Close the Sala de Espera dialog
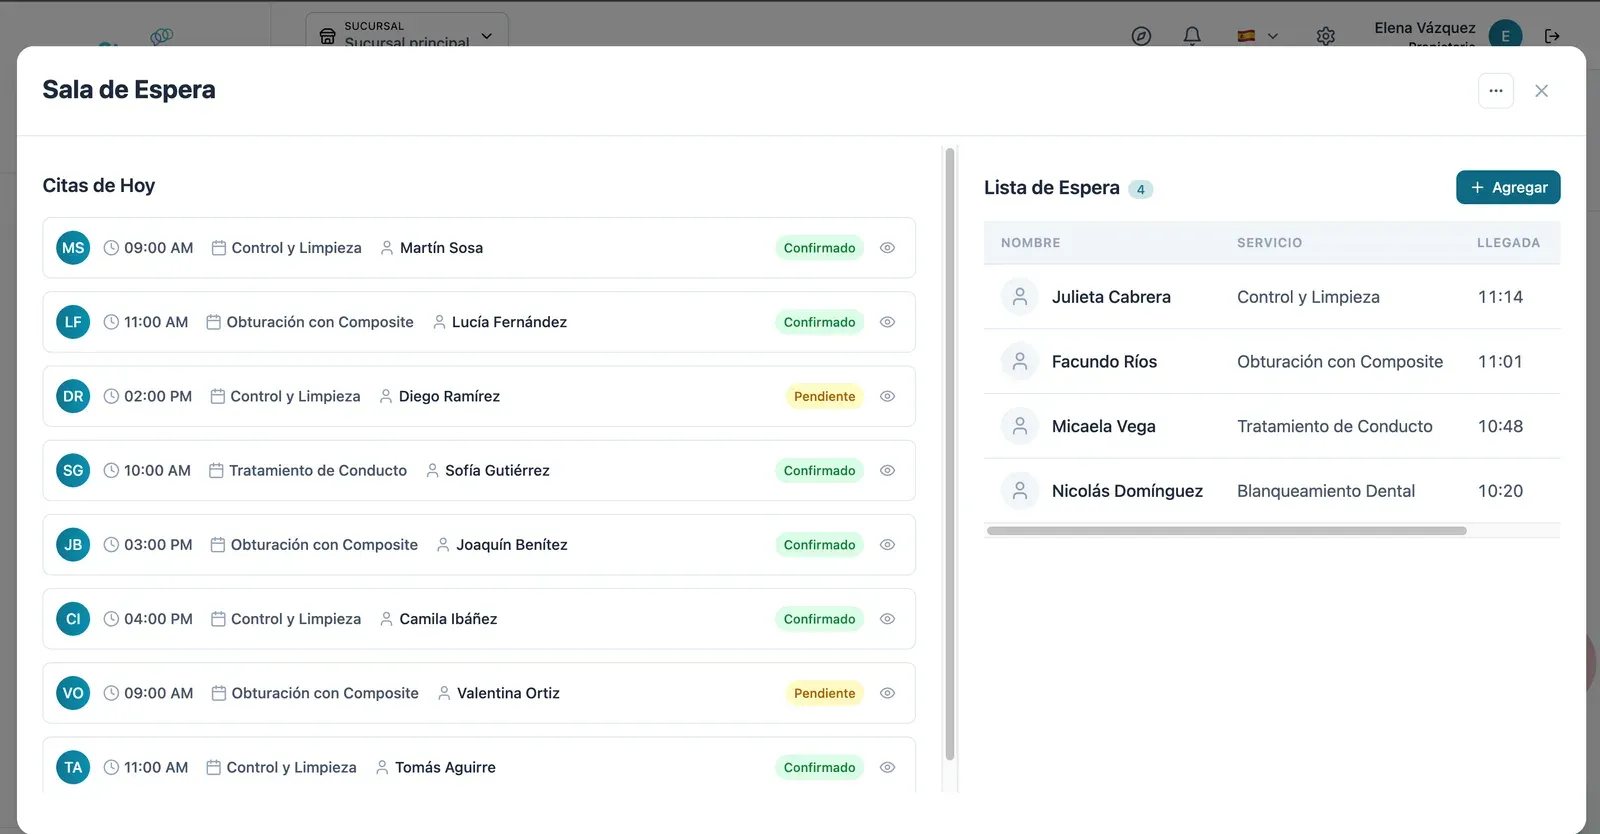Image resolution: width=1600 pixels, height=834 pixels. coord(1542,91)
